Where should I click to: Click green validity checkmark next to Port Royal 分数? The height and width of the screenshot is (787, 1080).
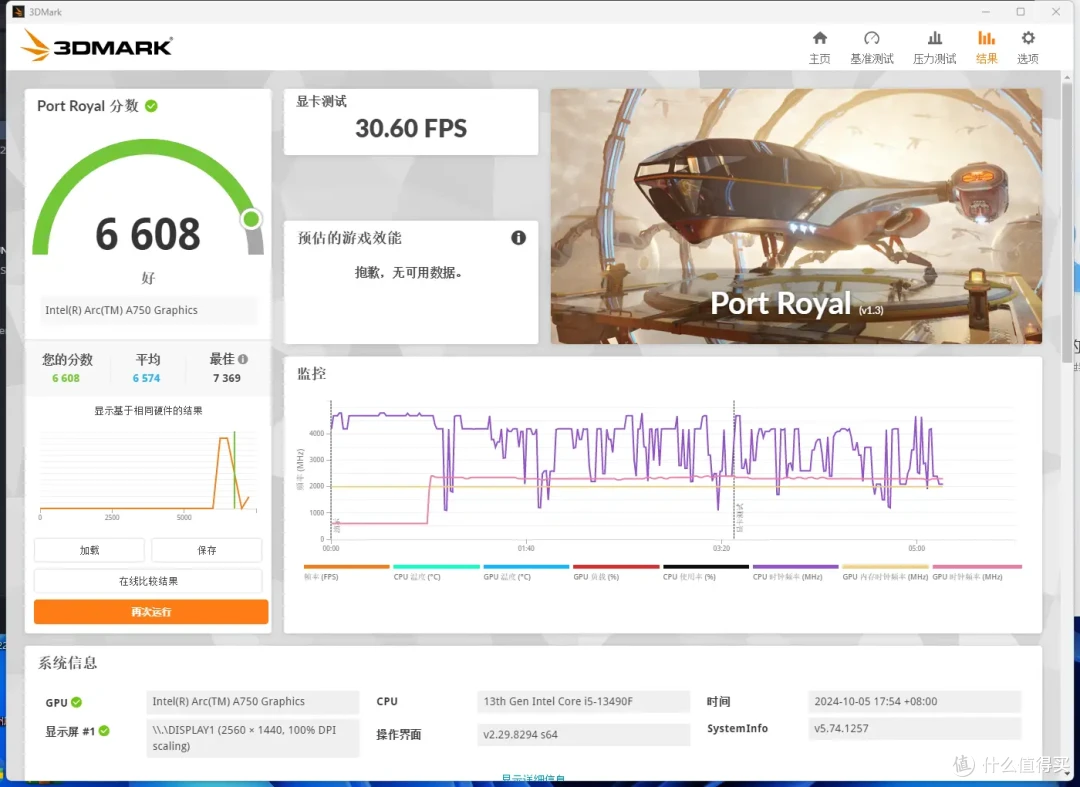[x=152, y=106]
